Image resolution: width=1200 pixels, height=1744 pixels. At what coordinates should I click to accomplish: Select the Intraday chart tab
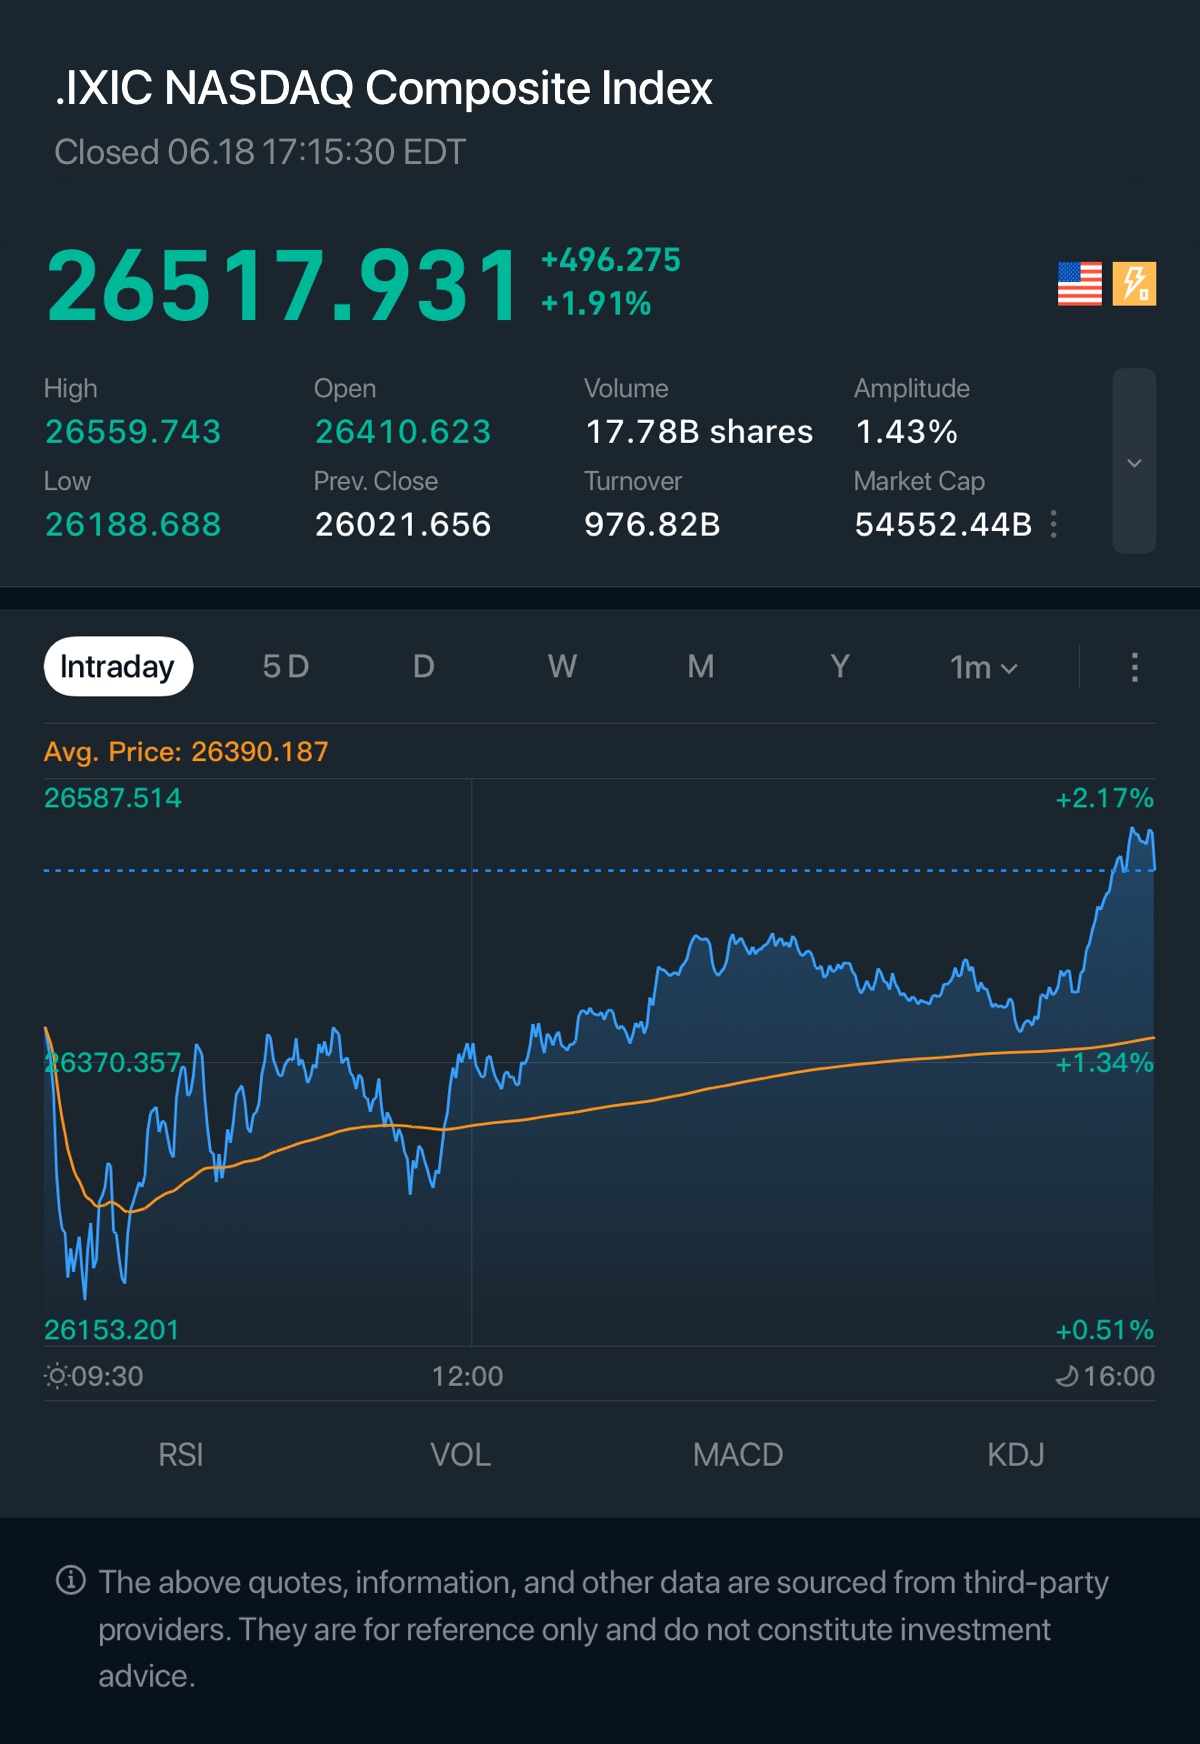(x=118, y=666)
